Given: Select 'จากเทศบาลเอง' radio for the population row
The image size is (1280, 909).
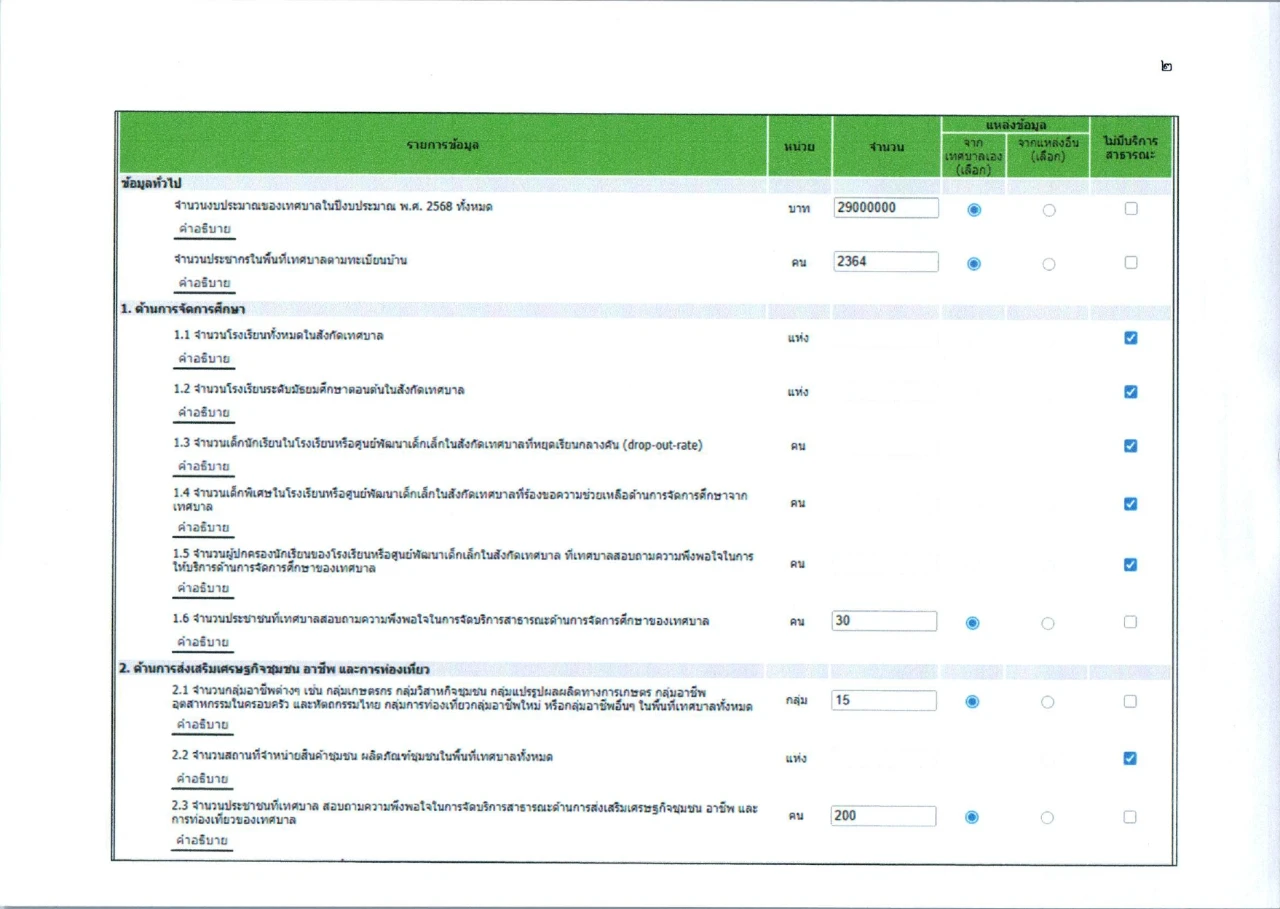Looking at the screenshot, I should point(974,264).
